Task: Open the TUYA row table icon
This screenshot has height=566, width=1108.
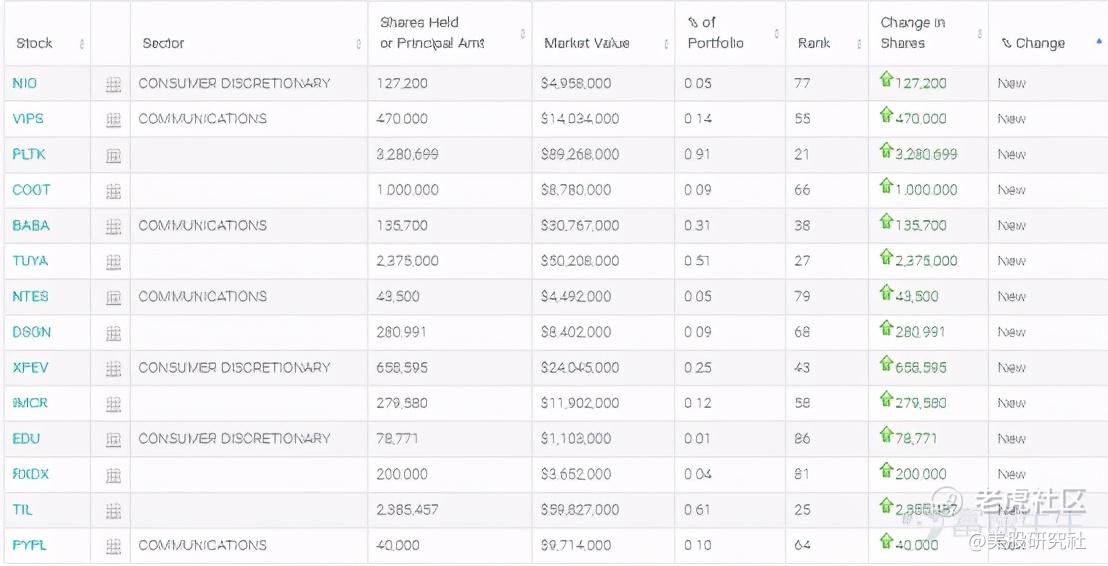Action: [x=113, y=261]
